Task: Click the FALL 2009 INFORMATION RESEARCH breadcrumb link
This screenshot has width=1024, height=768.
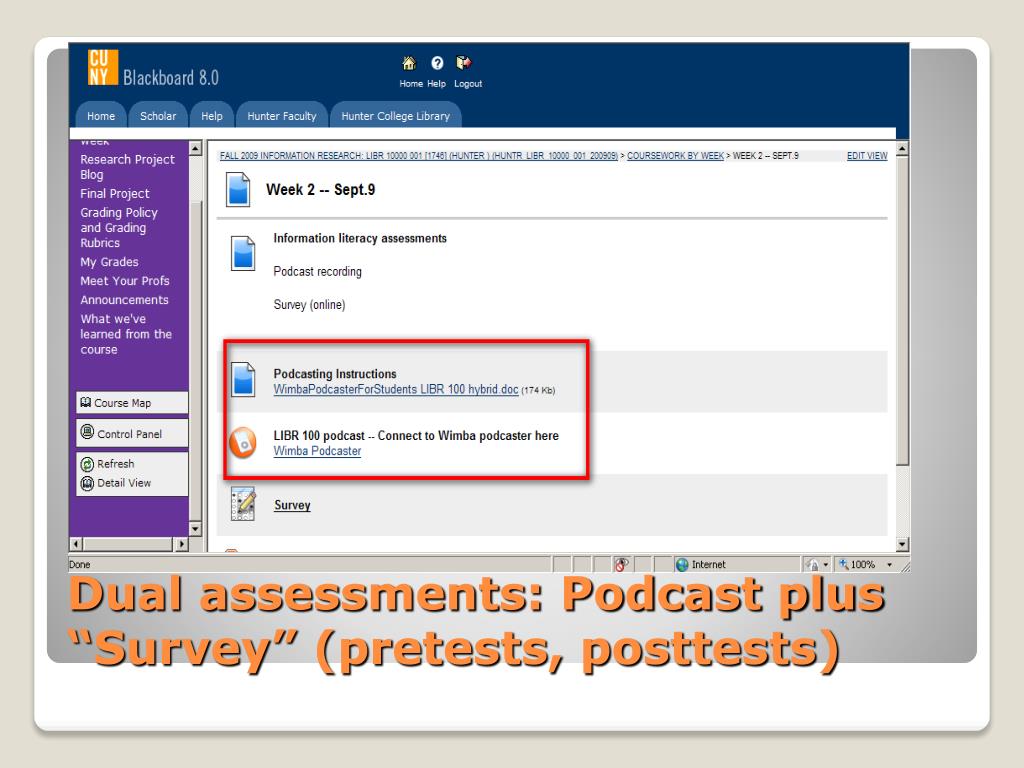Action: coord(419,155)
